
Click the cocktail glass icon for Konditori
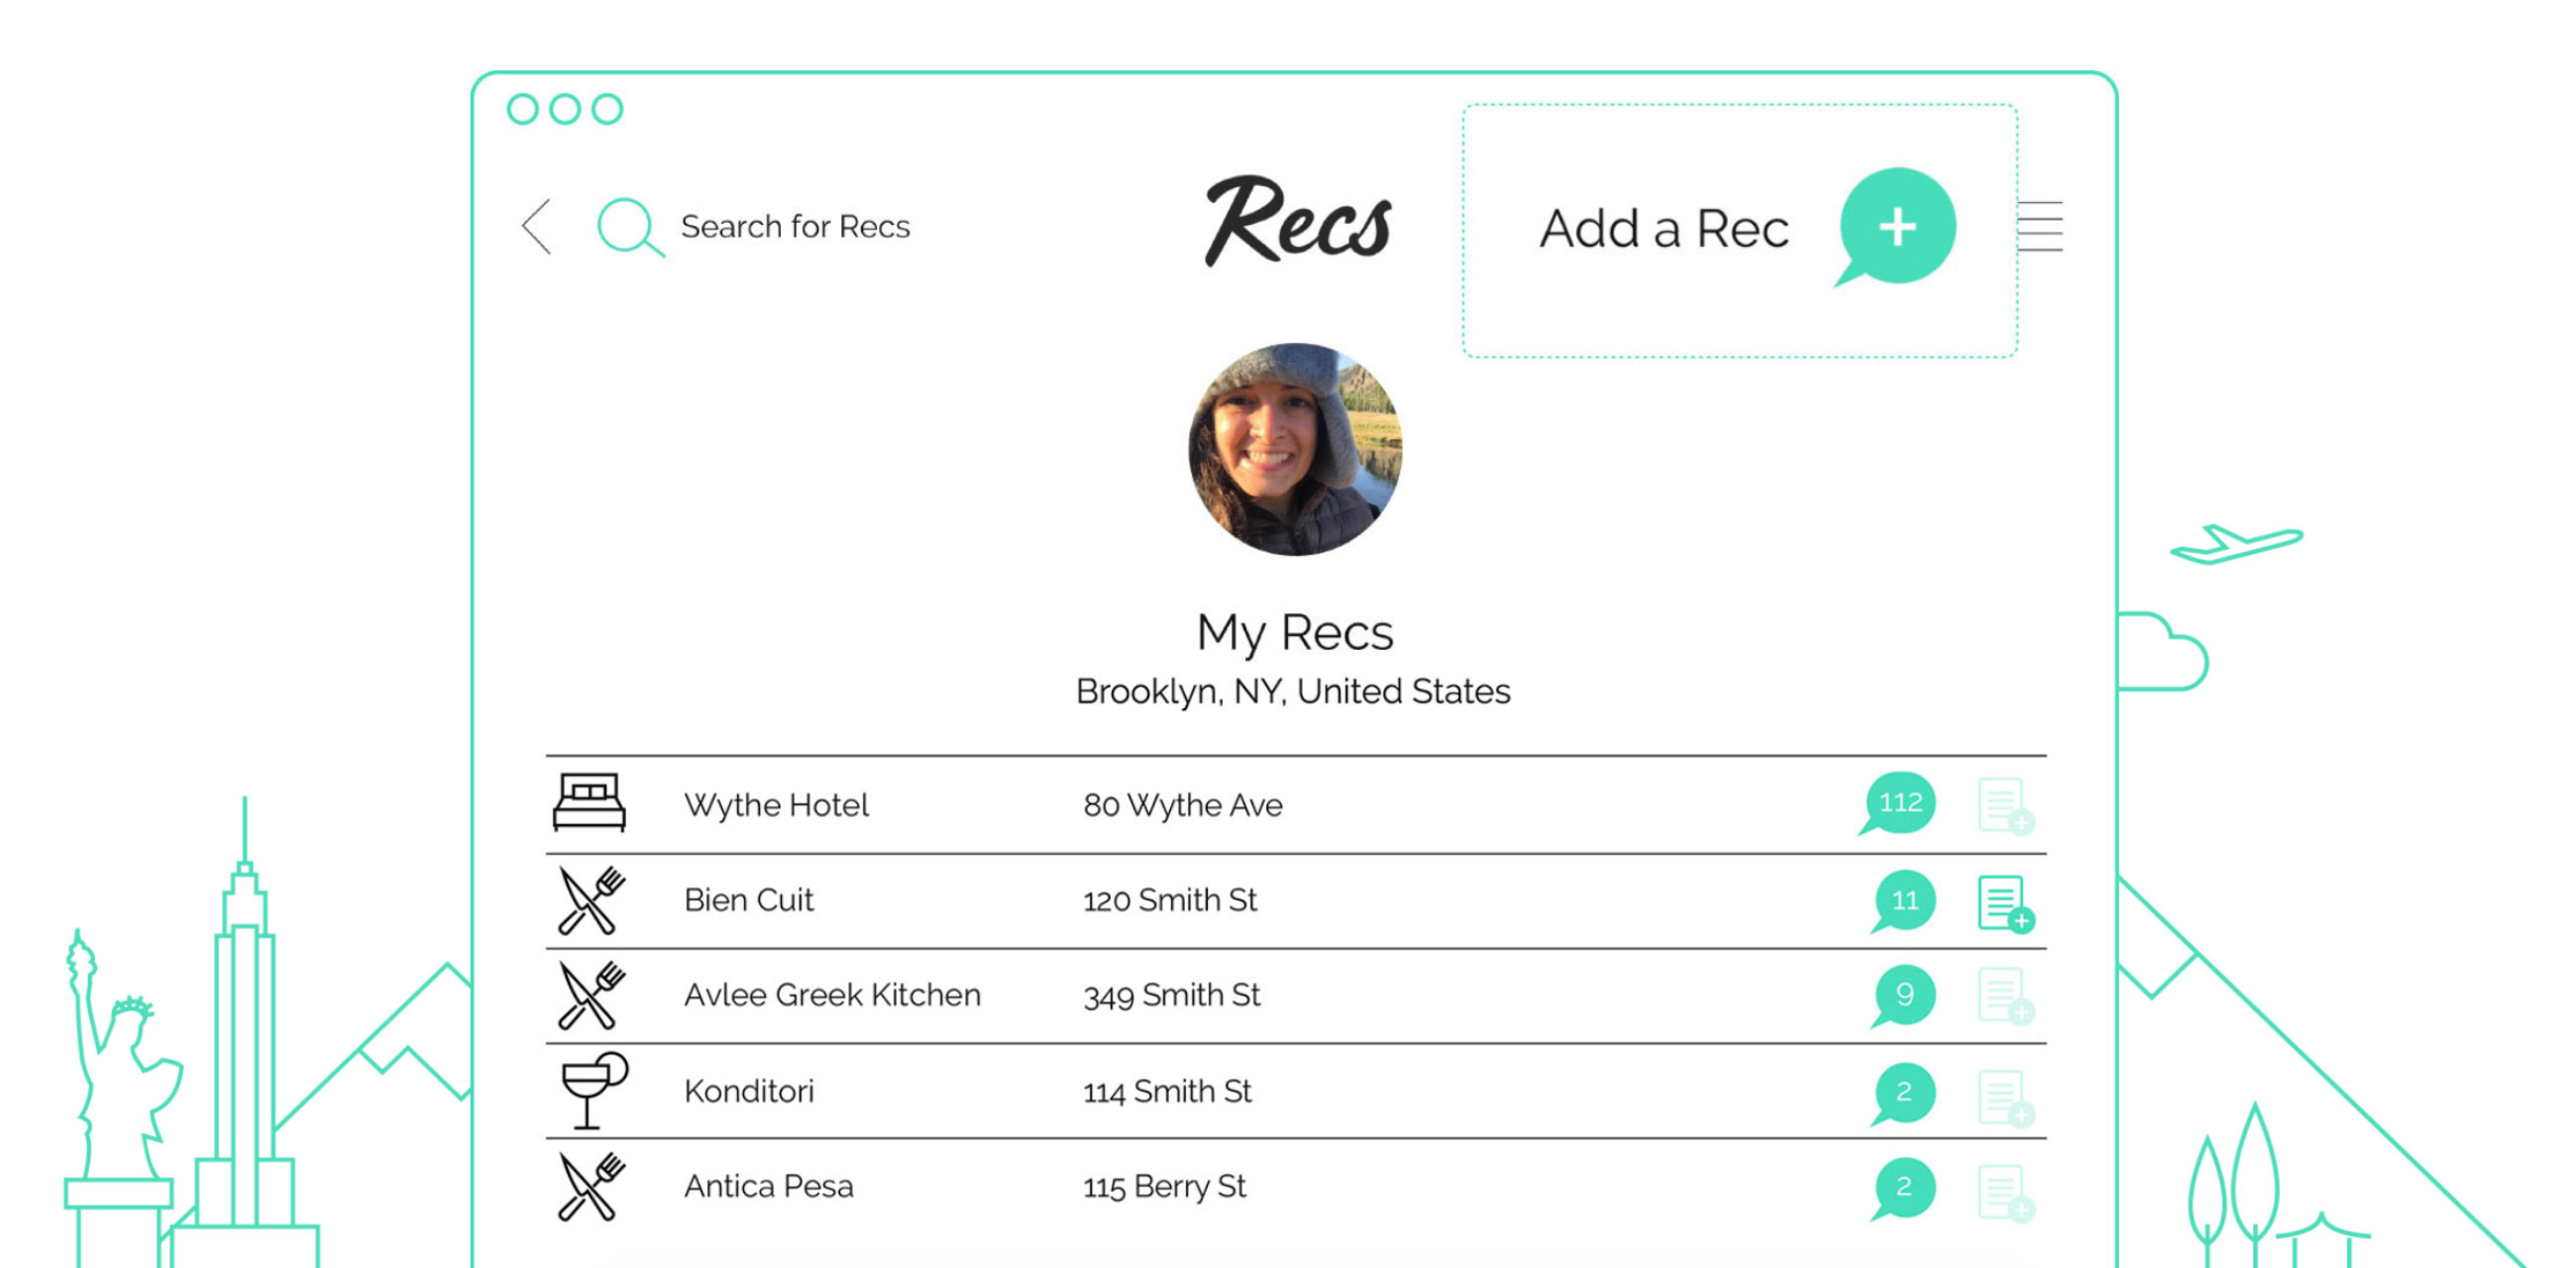pyautogui.click(x=592, y=1090)
